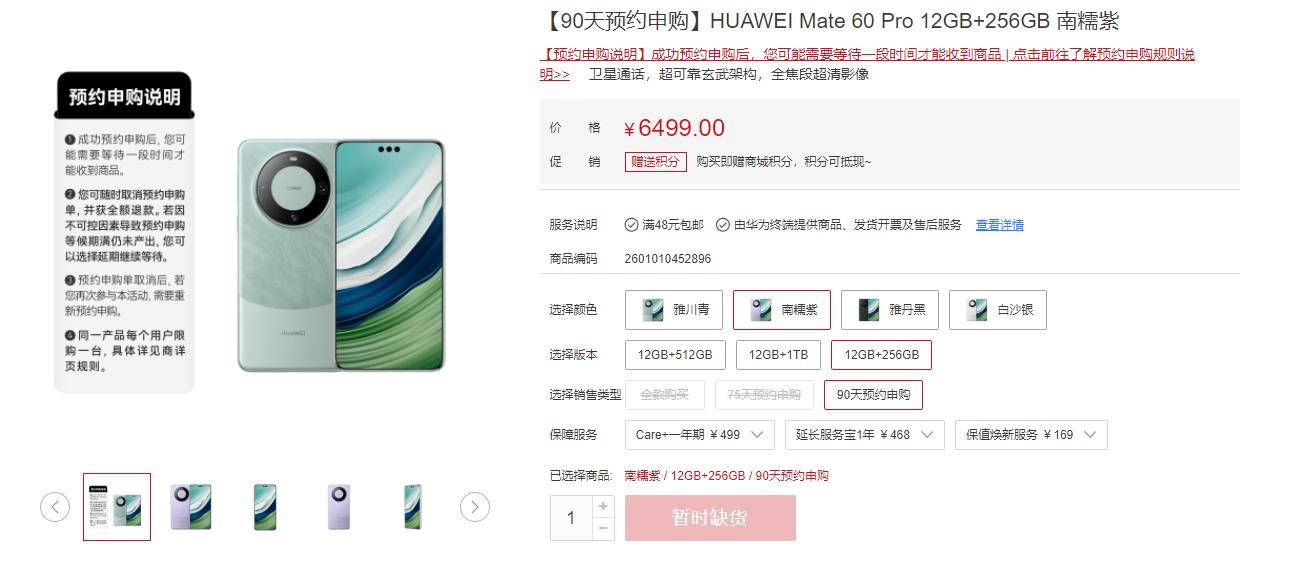Choose the 雅丹黑 color option
1307x585 pixels.
point(890,310)
